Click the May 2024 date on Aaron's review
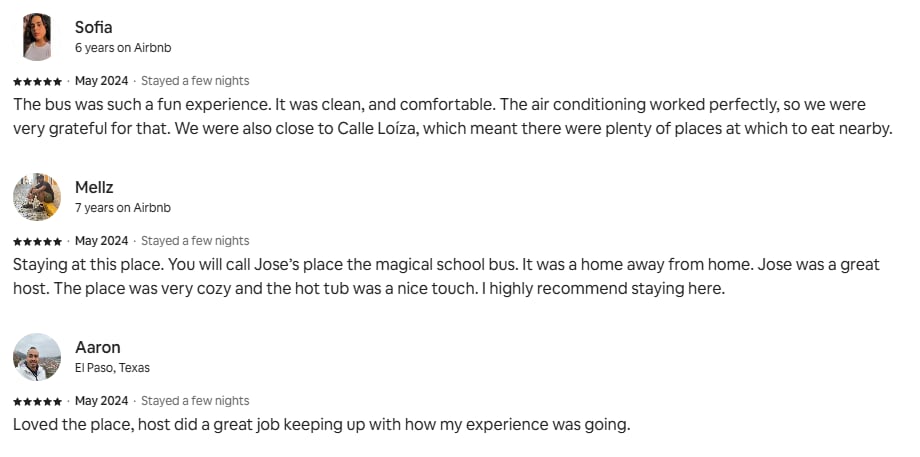Viewport: 920px width, 457px height. (102, 401)
